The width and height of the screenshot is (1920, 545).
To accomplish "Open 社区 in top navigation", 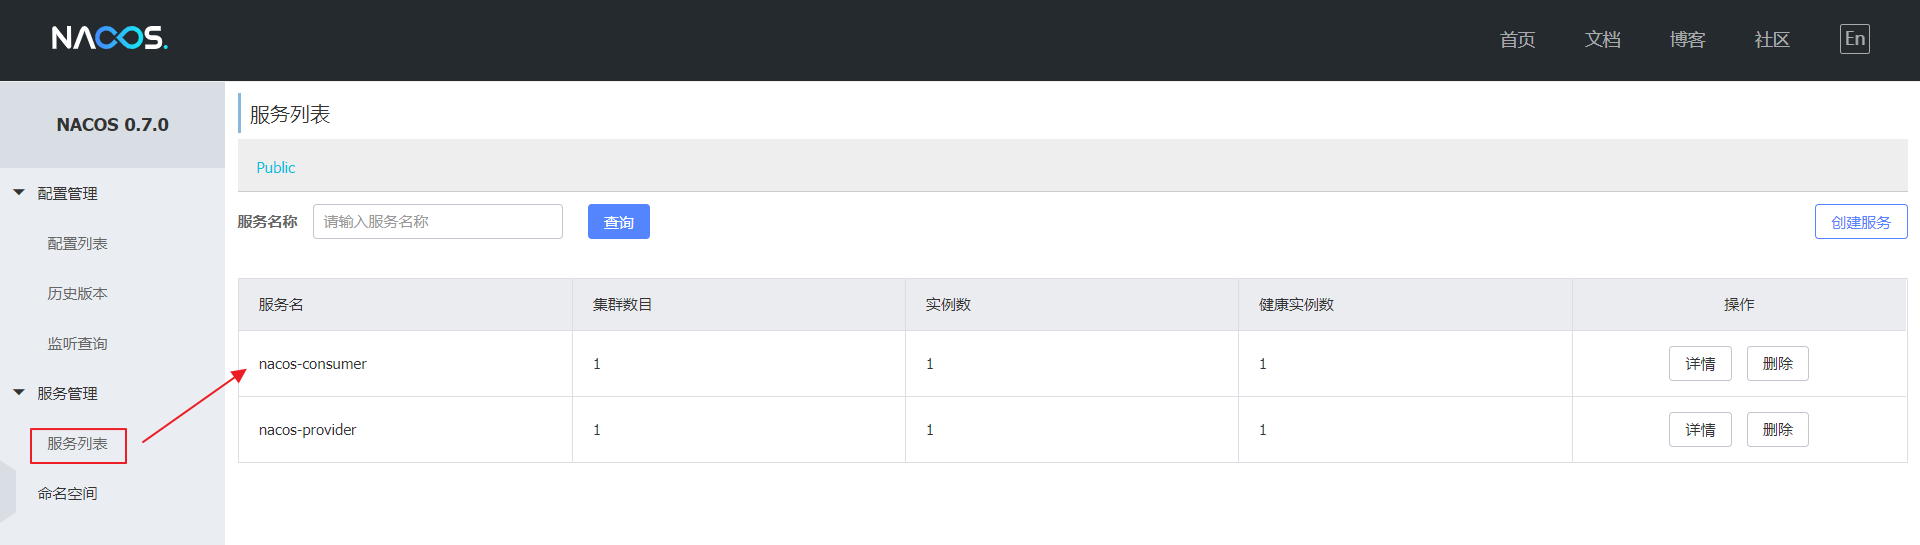I will click(1772, 39).
